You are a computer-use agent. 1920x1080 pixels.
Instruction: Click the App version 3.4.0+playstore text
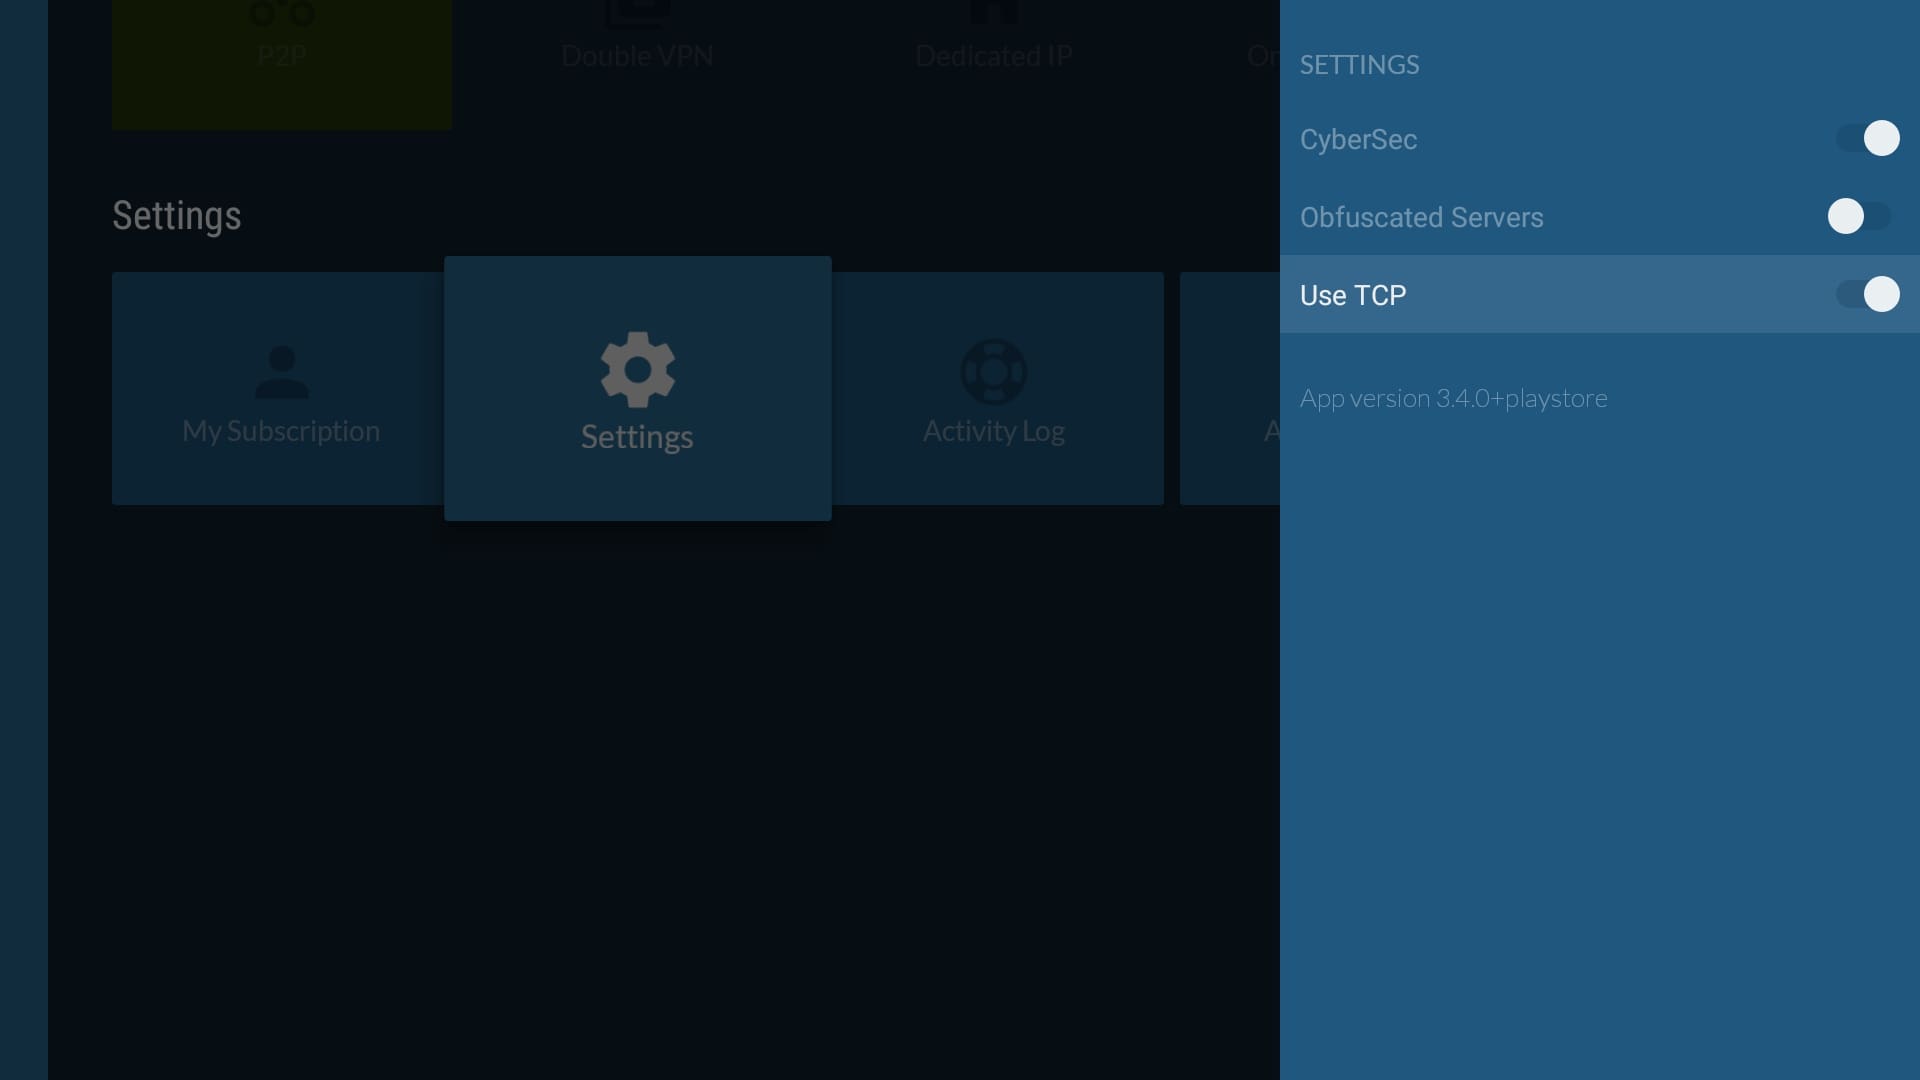coord(1454,398)
